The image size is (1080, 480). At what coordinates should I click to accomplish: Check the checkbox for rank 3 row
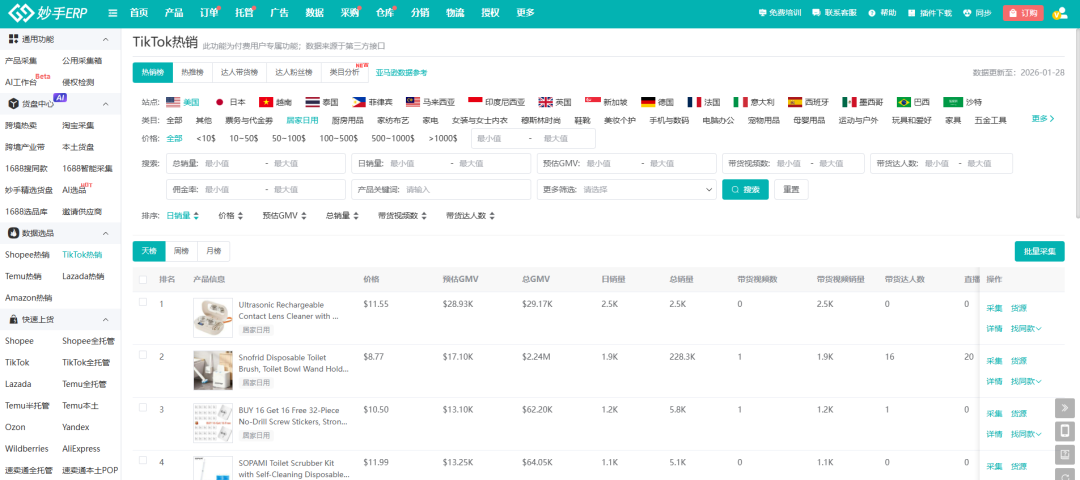(143, 407)
